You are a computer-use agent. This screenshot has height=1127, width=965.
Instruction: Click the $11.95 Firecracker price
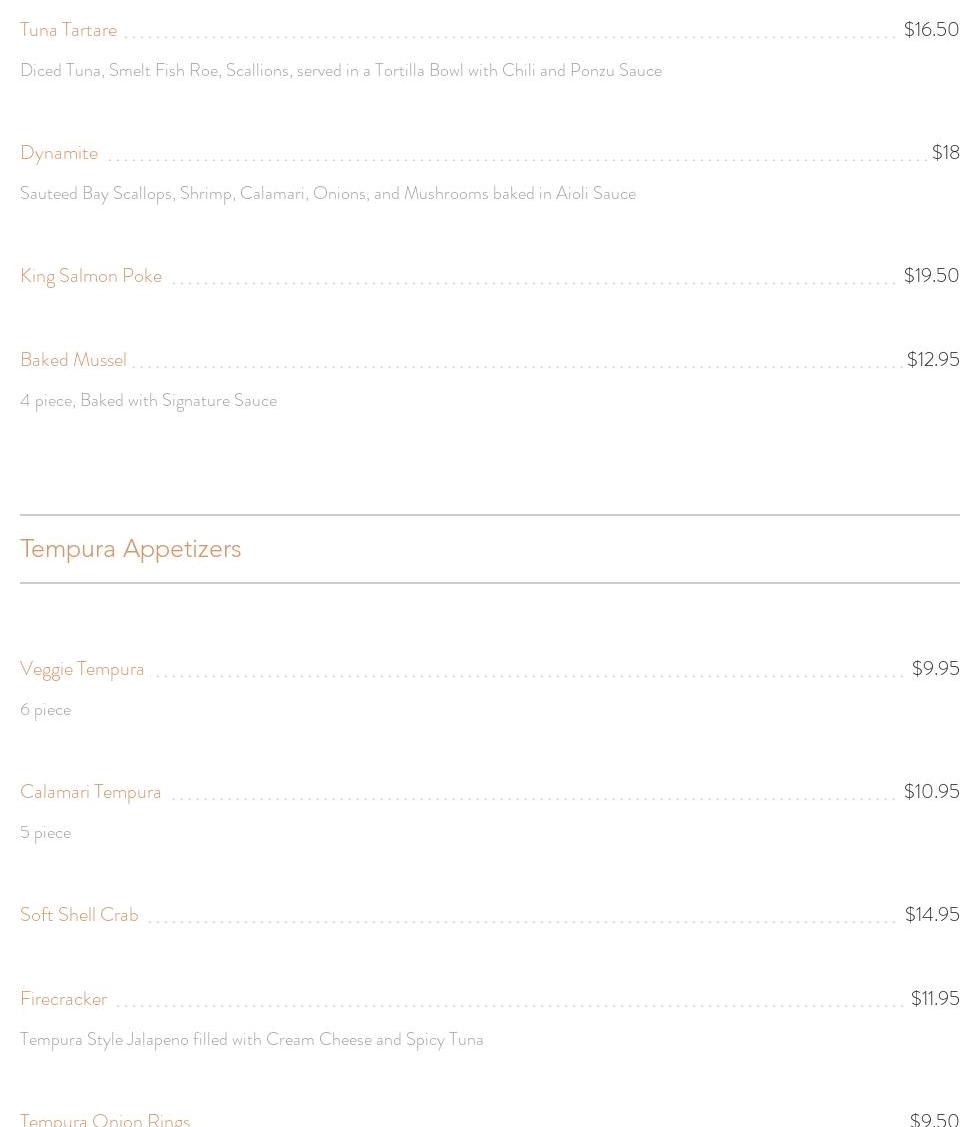point(935,998)
